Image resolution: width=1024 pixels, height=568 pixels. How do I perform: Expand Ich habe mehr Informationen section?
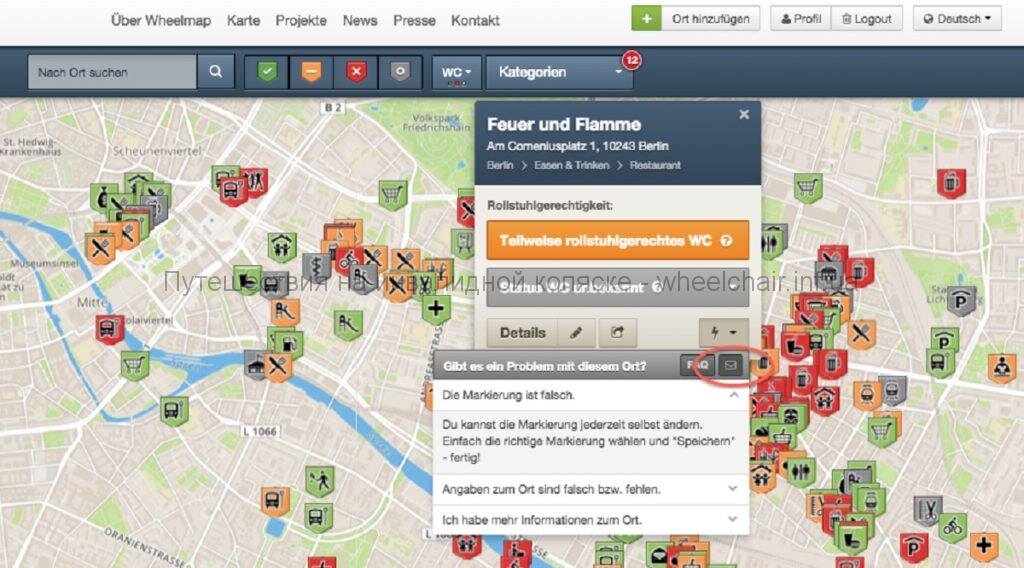(x=590, y=520)
